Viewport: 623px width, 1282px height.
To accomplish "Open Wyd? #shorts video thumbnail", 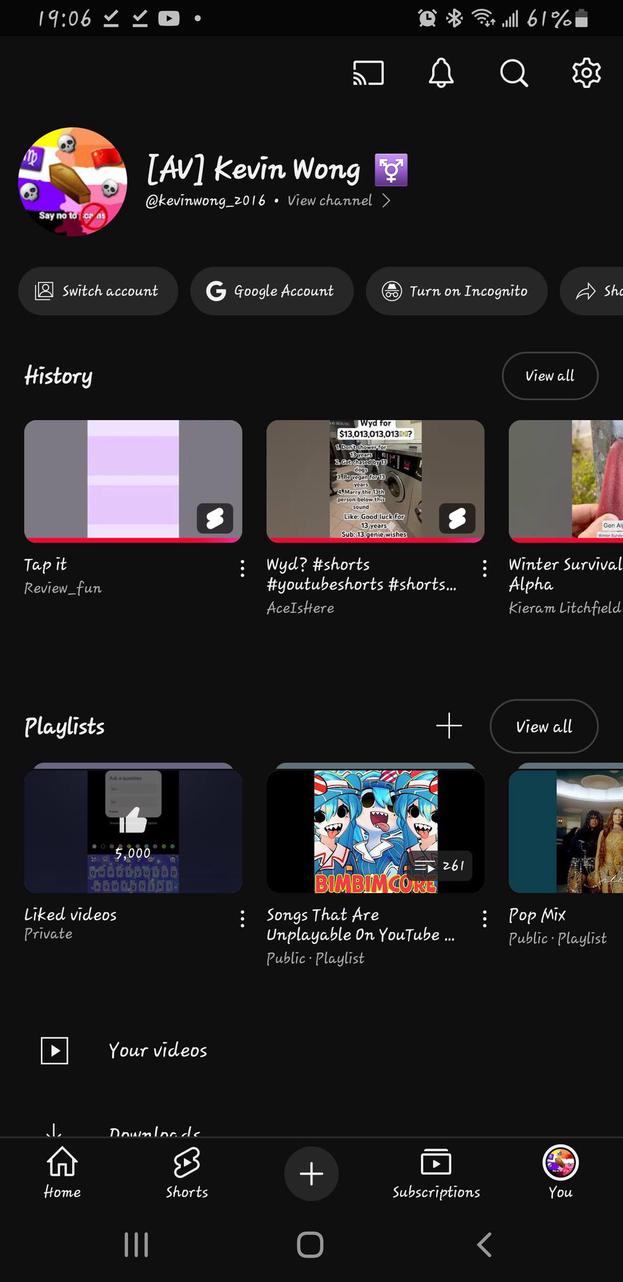I will 375,481.
